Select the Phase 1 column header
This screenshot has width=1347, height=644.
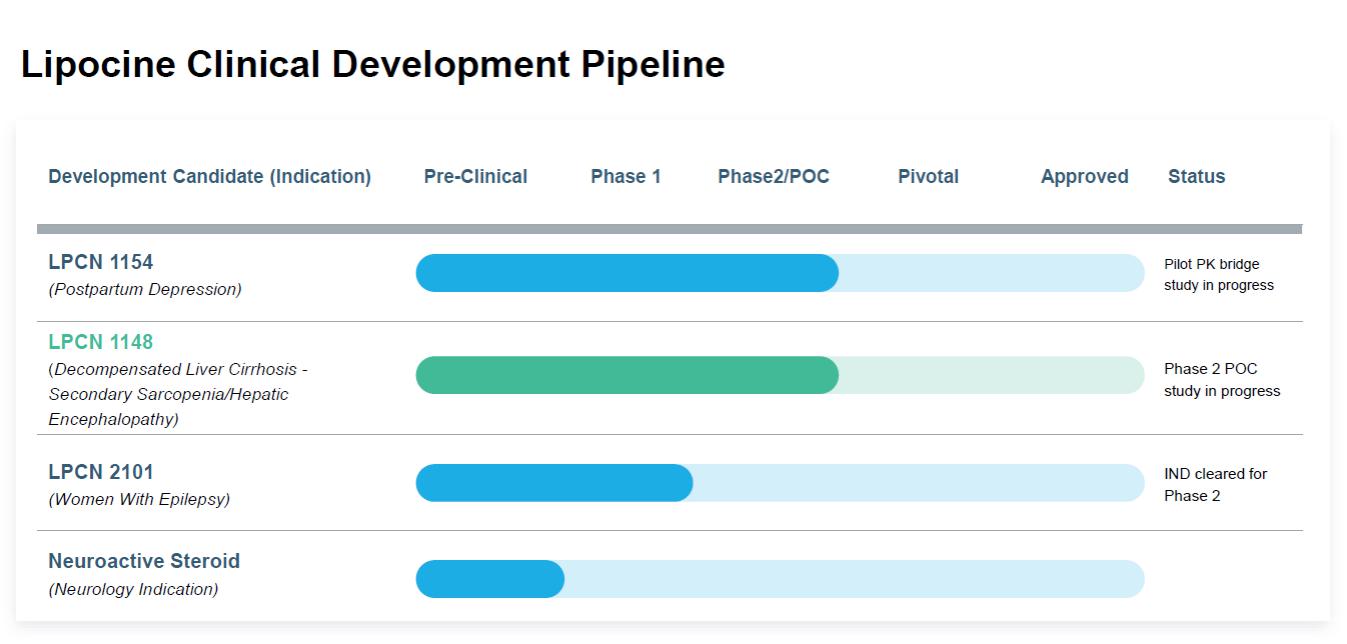[x=625, y=177]
